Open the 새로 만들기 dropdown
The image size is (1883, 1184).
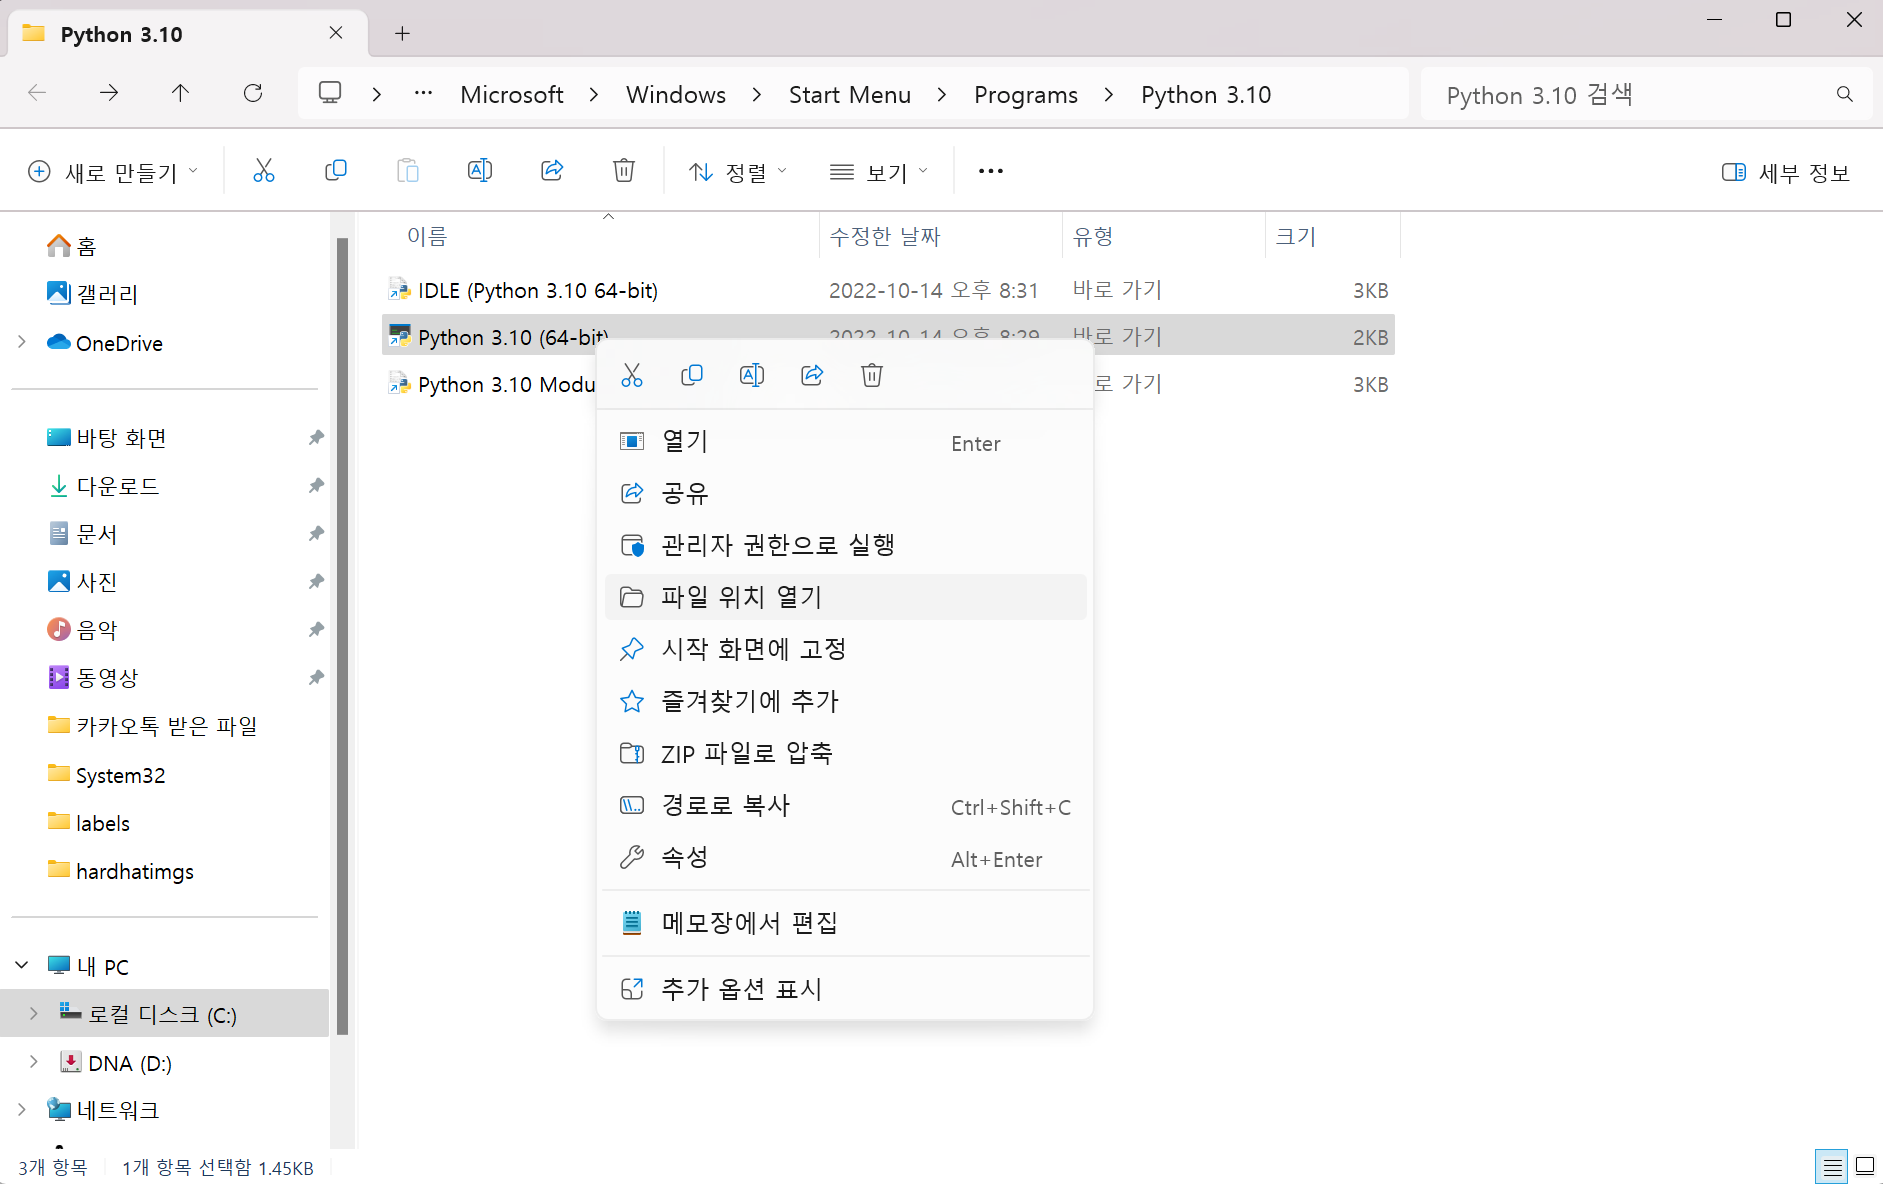click(112, 172)
